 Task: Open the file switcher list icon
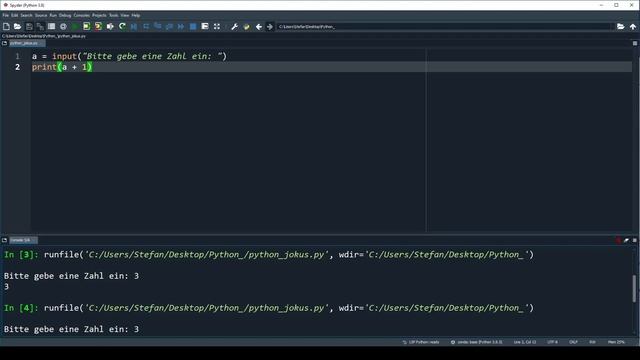(x=51, y=27)
